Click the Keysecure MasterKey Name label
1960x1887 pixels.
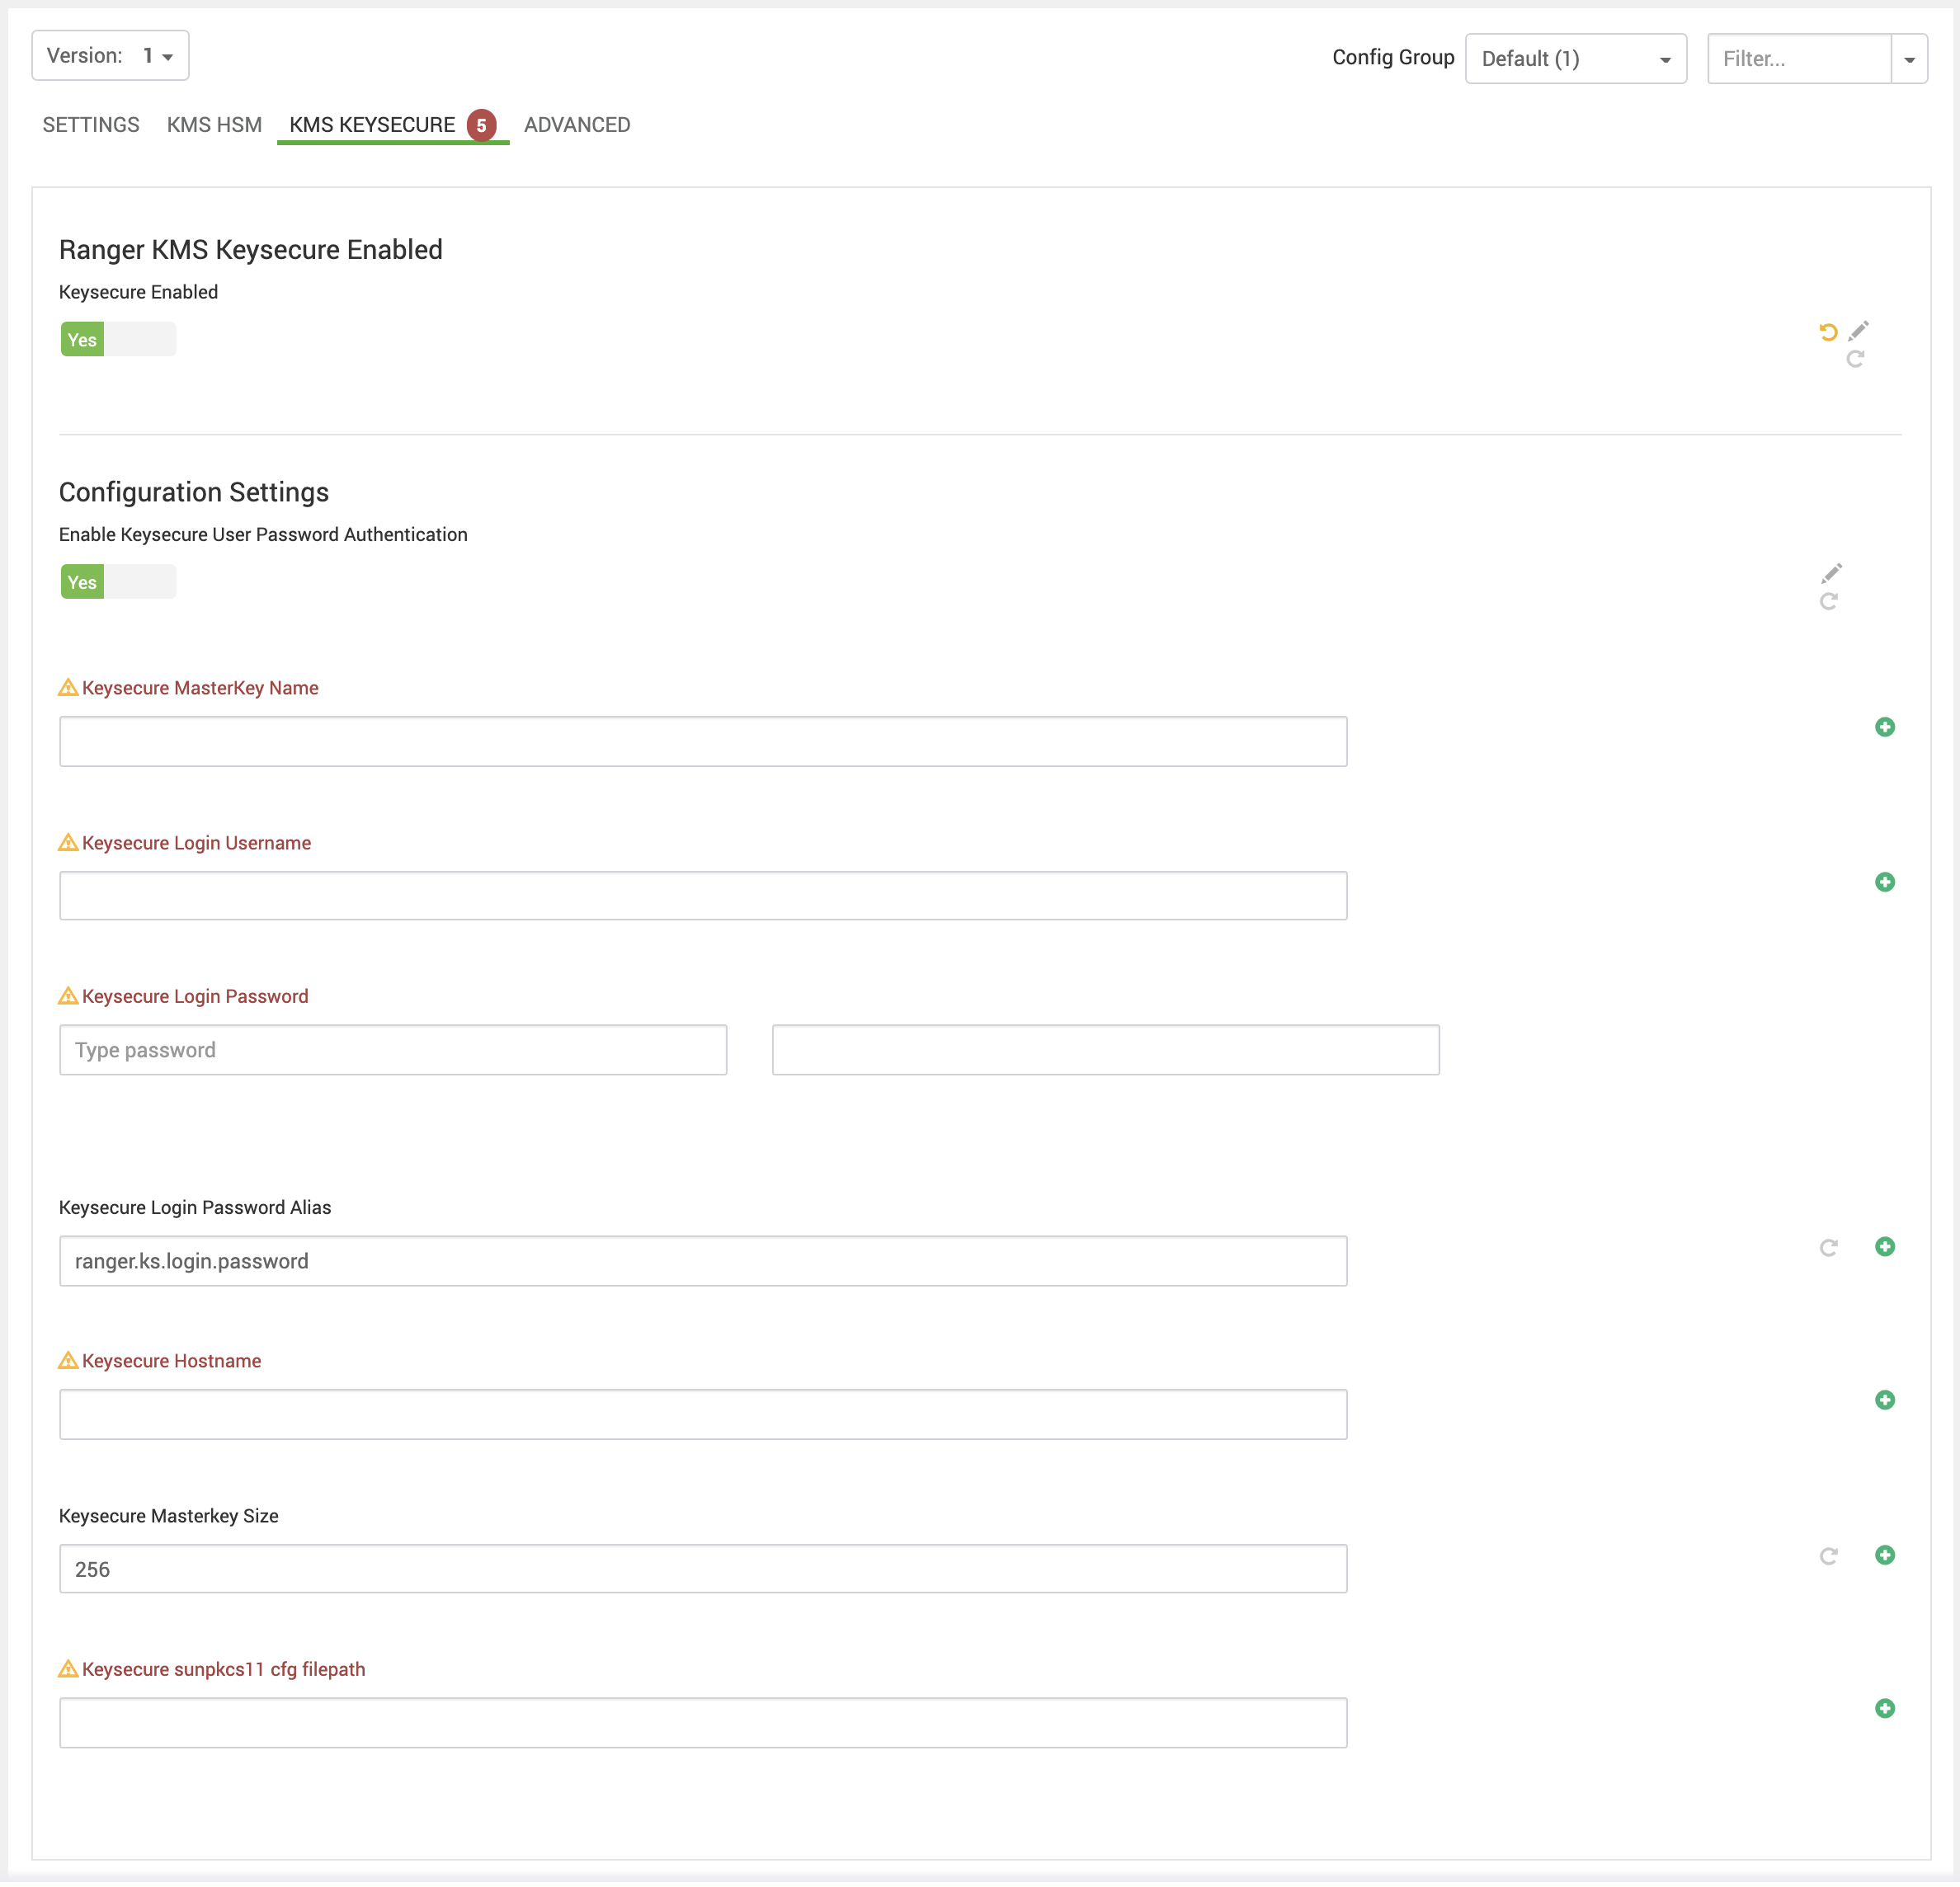coord(200,689)
